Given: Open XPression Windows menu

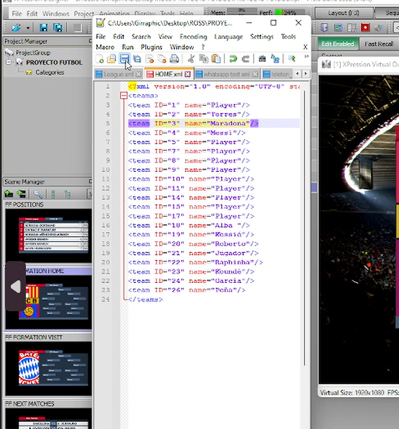Looking at the screenshot, I should [56, 14].
